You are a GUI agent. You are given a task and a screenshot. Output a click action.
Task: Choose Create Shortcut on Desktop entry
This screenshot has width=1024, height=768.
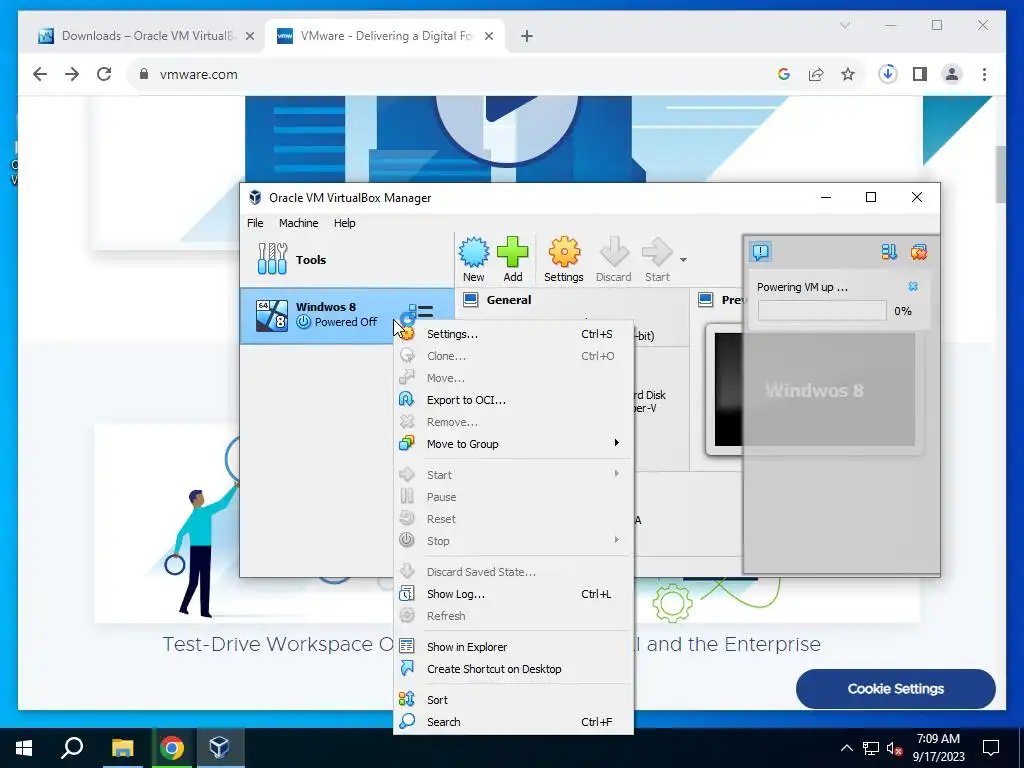click(x=513, y=669)
